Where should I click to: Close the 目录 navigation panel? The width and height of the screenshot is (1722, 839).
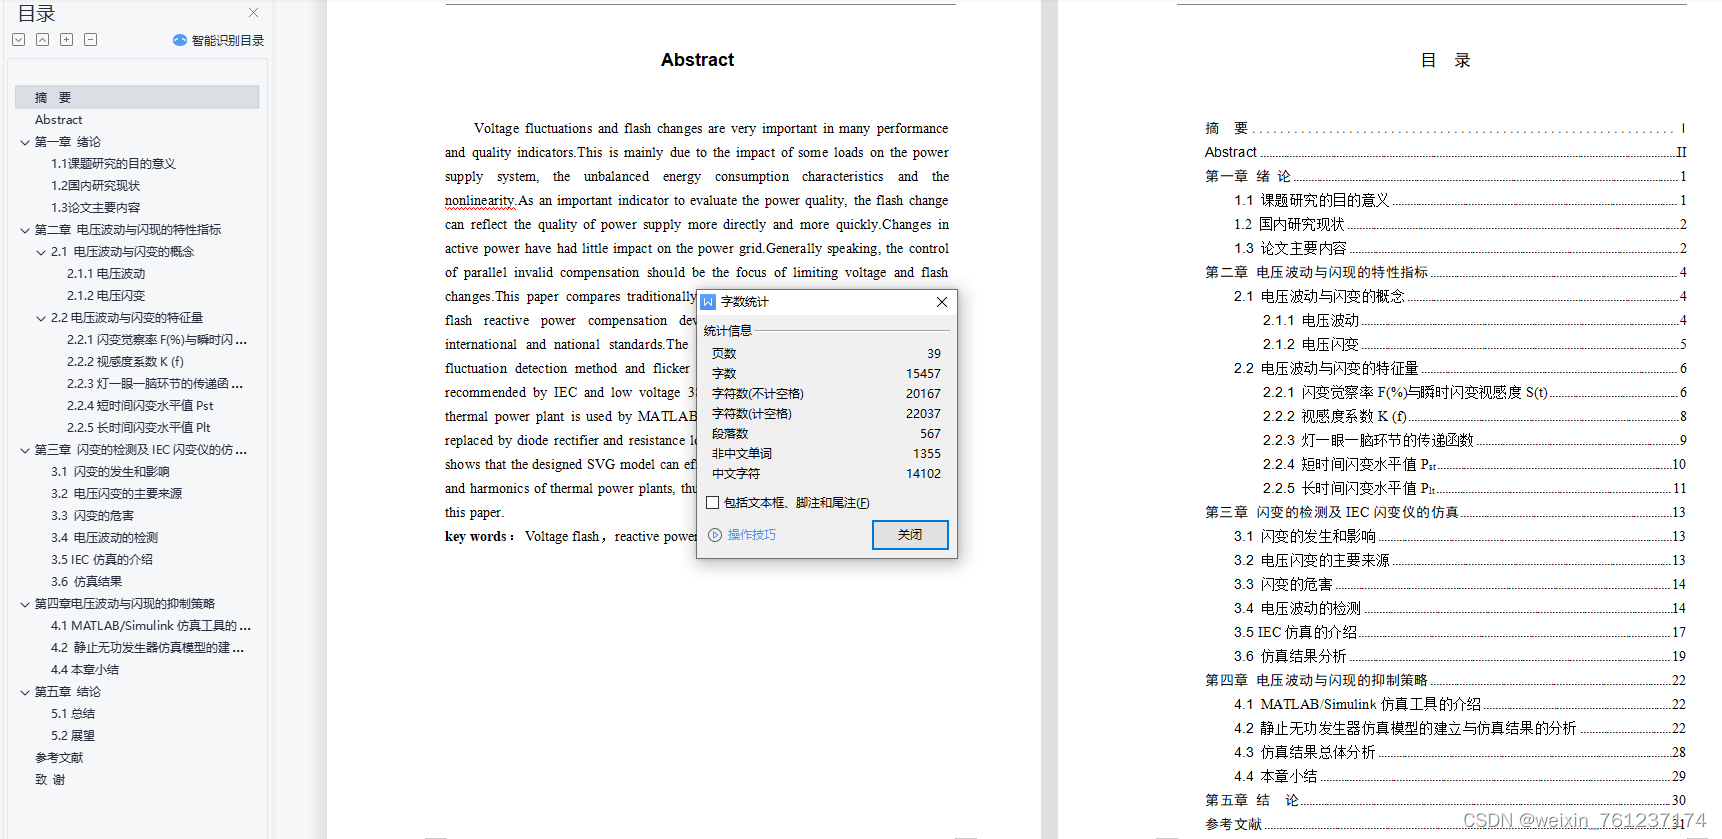pyautogui.click(x=253, y=13)
